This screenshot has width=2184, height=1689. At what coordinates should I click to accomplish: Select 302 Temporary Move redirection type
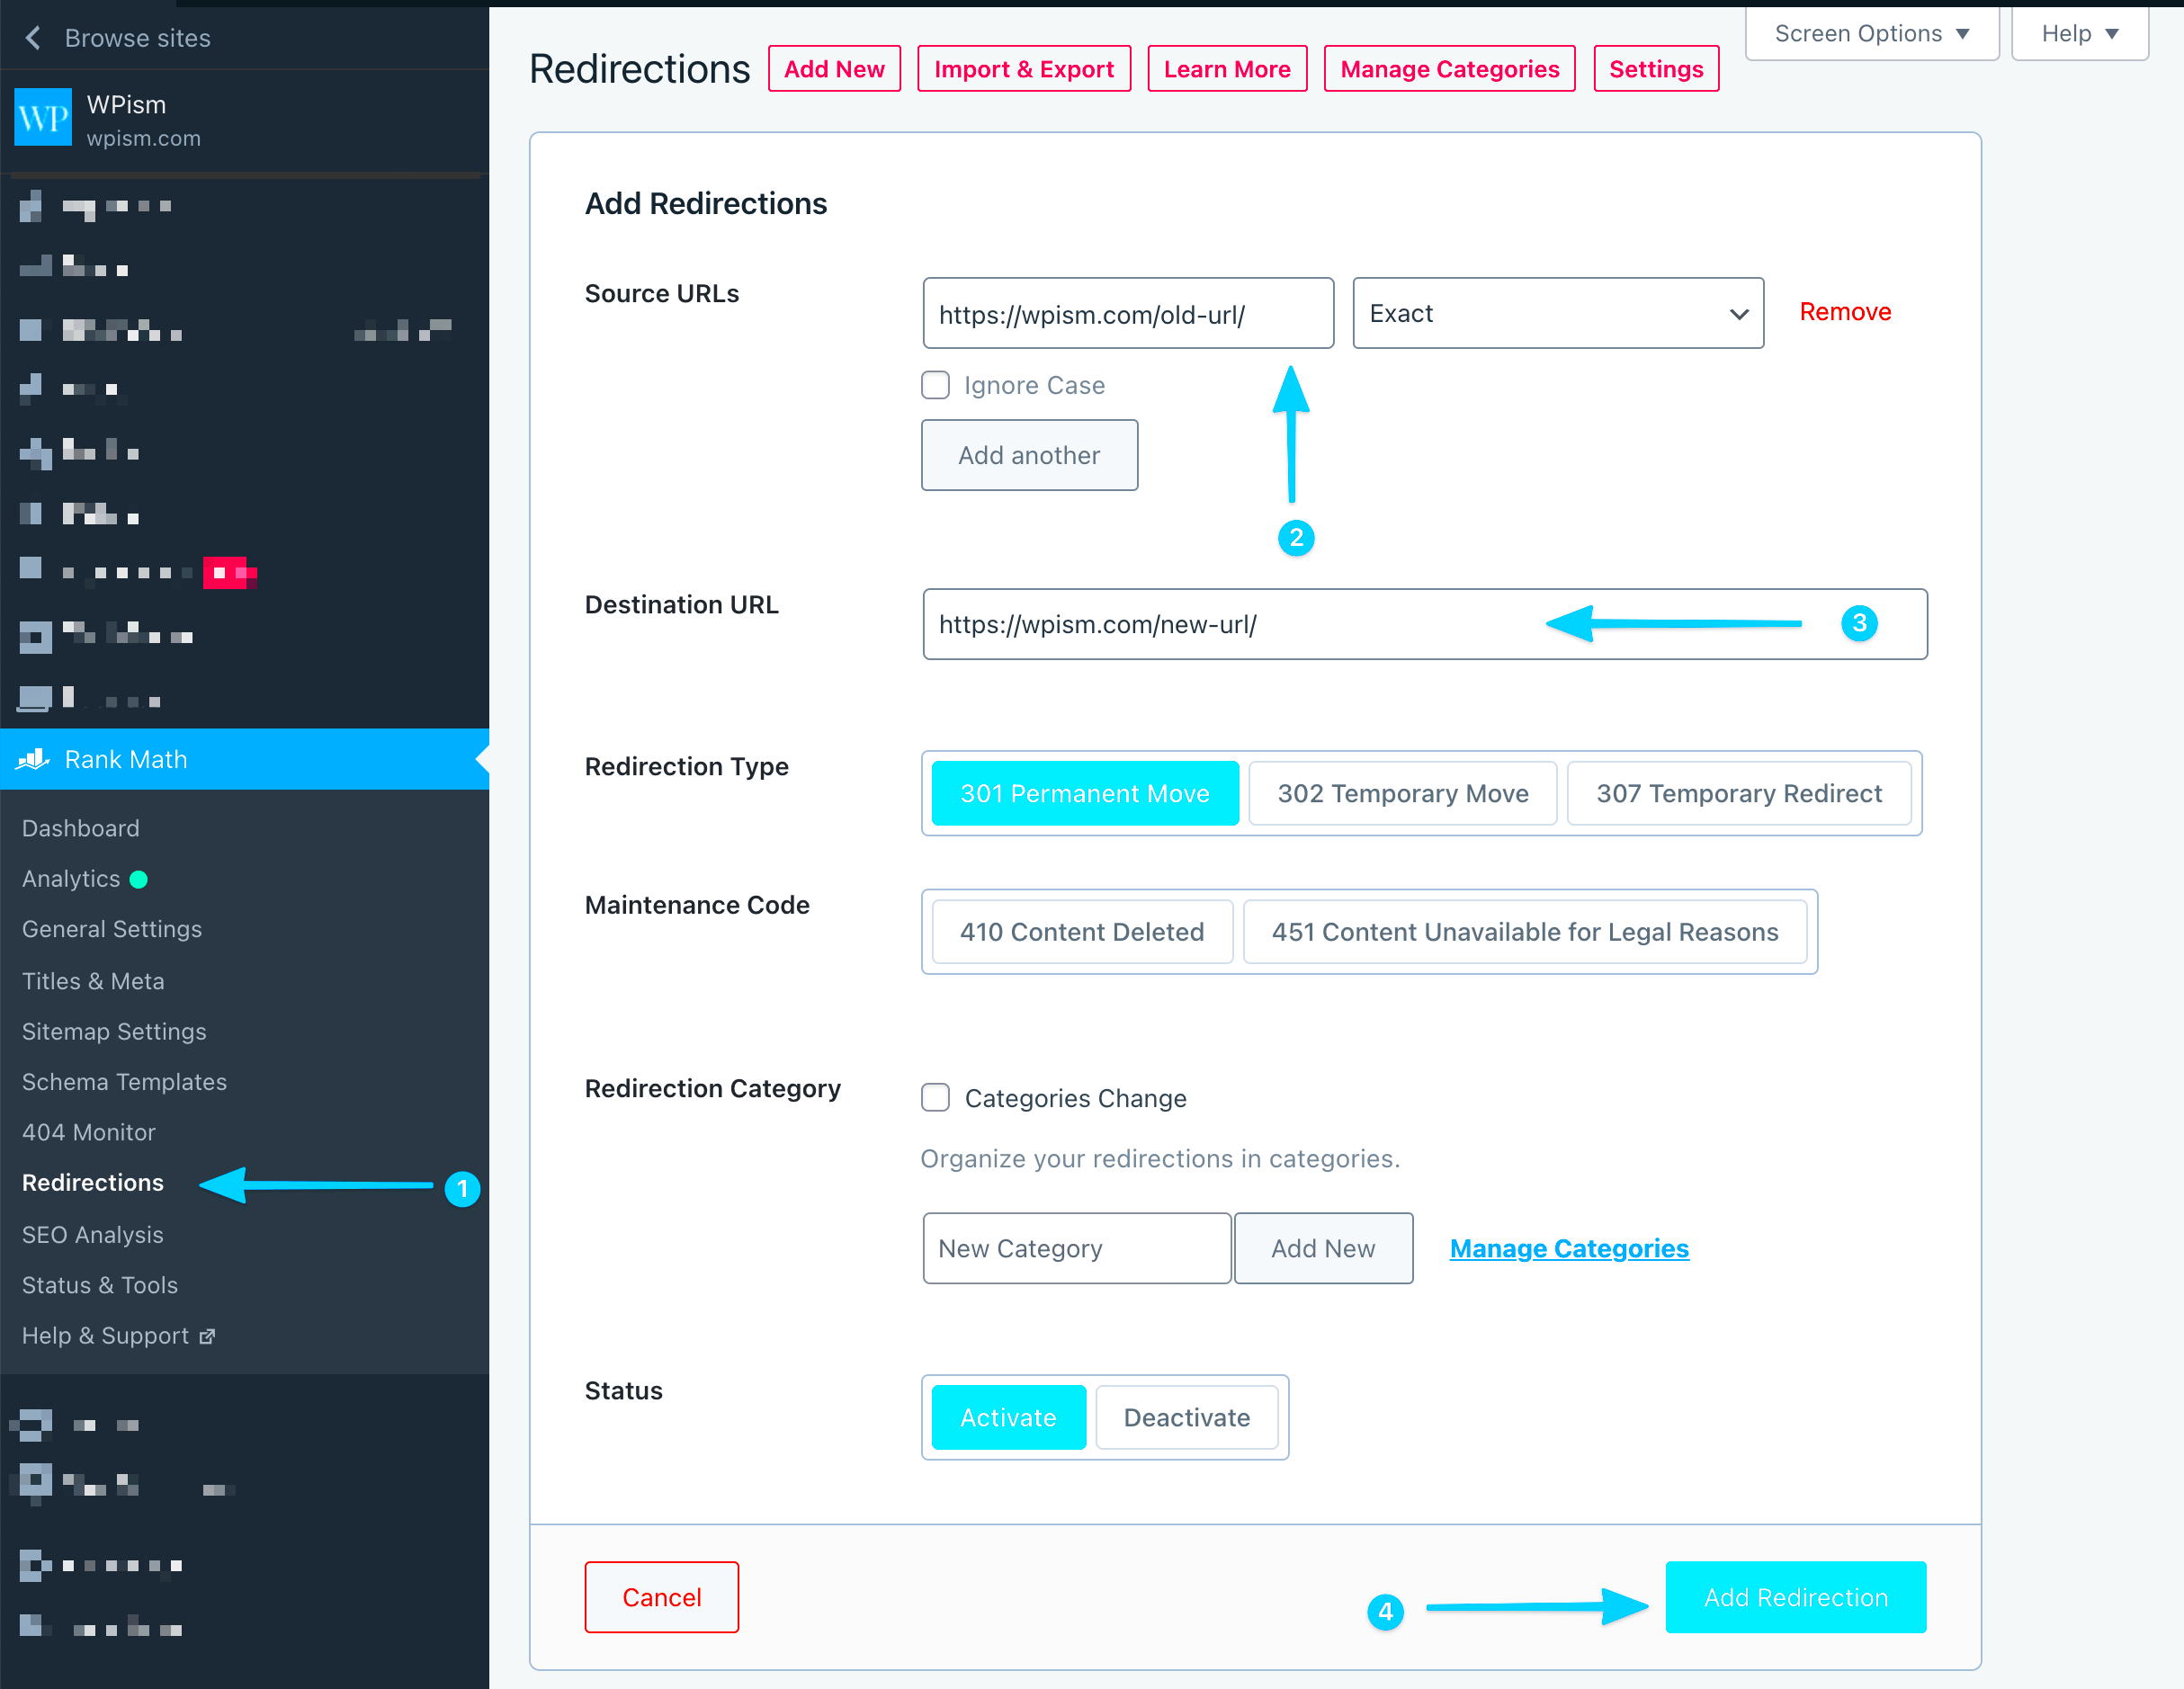coord(1404,792)
